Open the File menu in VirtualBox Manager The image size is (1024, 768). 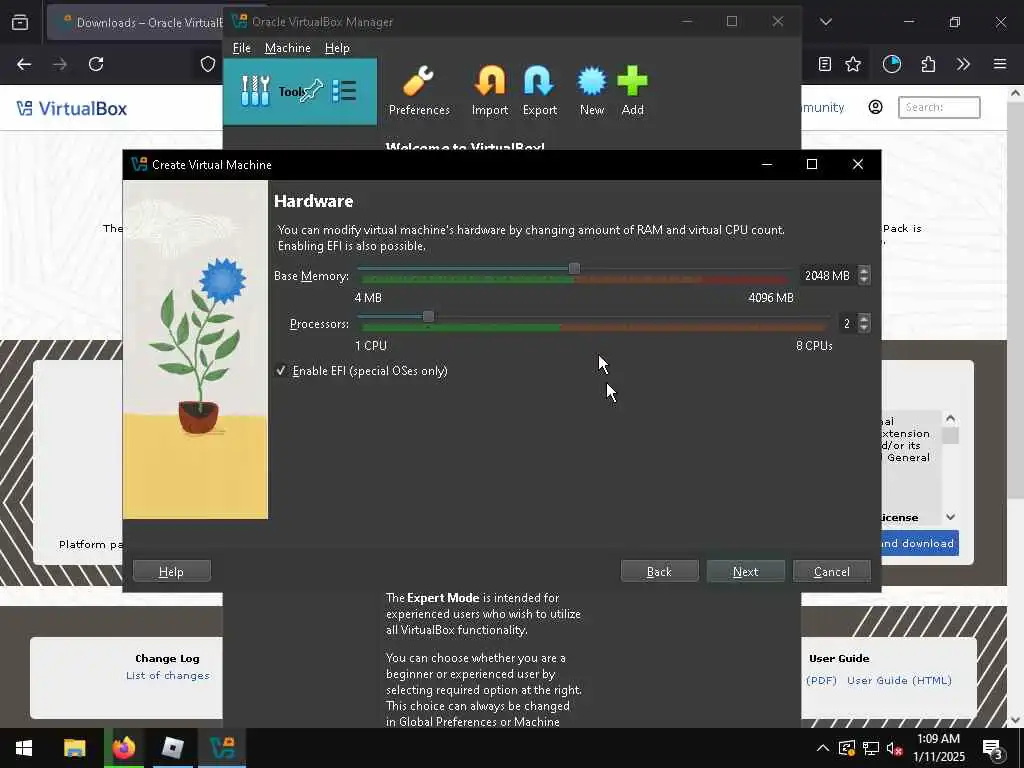[241, 48]
